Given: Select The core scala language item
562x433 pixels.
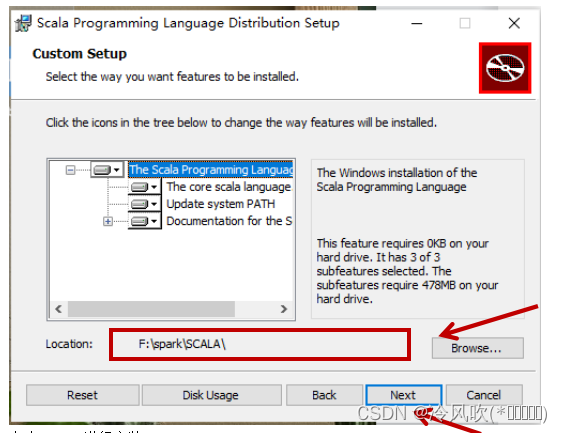Looking at the screenshot, I should tap(229, 187).
